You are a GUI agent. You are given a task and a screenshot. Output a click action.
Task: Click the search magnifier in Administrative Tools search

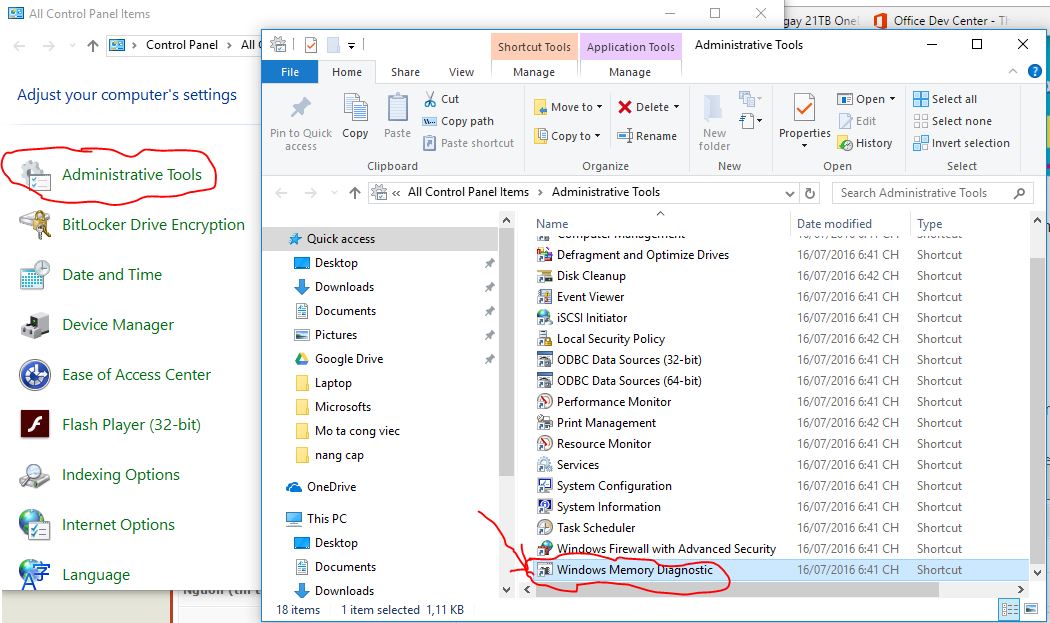point(1019,194)
